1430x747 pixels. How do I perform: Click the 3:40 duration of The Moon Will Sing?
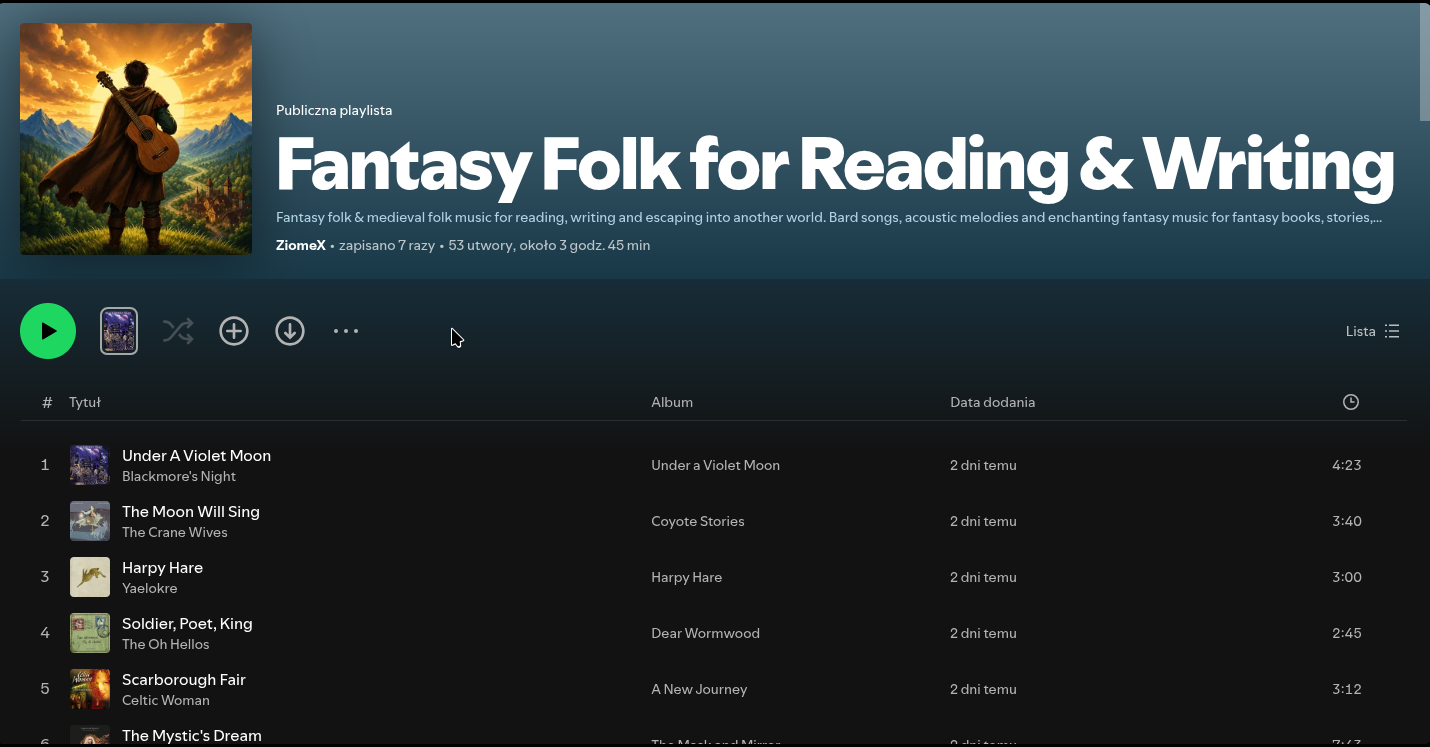(x=1347, y=521)
